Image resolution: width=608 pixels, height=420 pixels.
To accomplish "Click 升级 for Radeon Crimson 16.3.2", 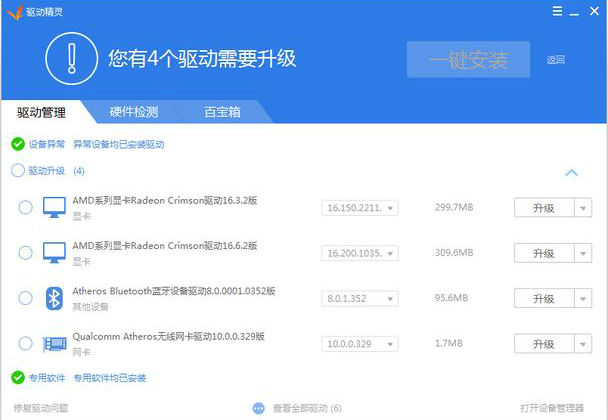I will (x=544, y=208).
